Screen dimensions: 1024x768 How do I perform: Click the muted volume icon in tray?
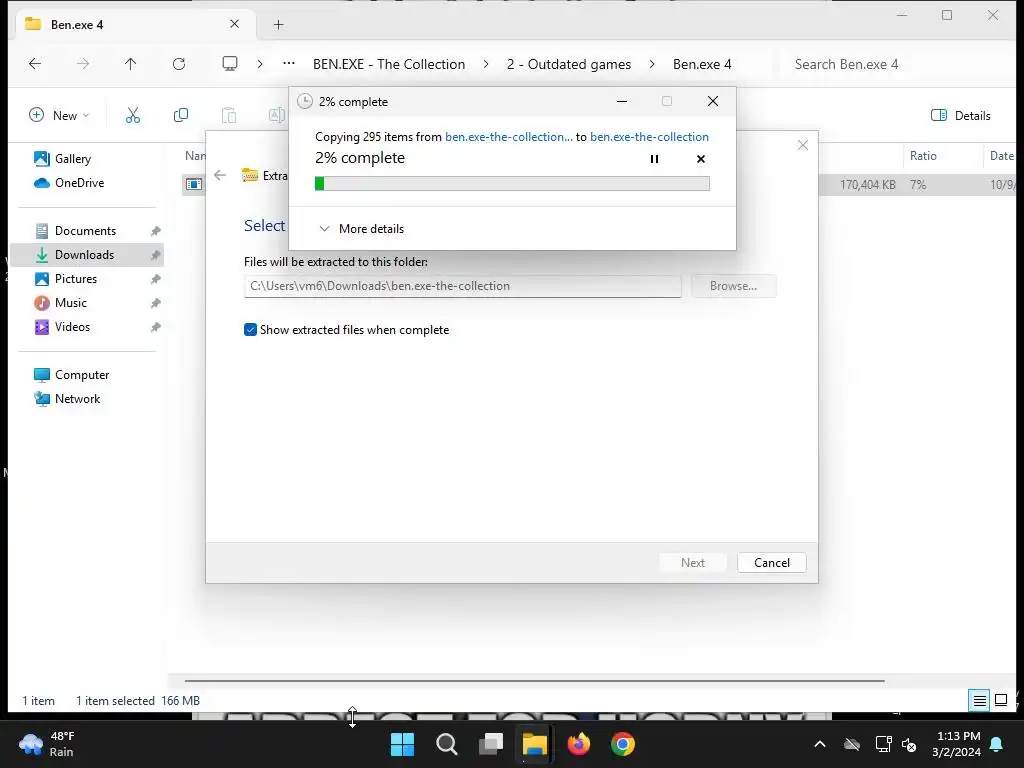[x=908, y=744]
